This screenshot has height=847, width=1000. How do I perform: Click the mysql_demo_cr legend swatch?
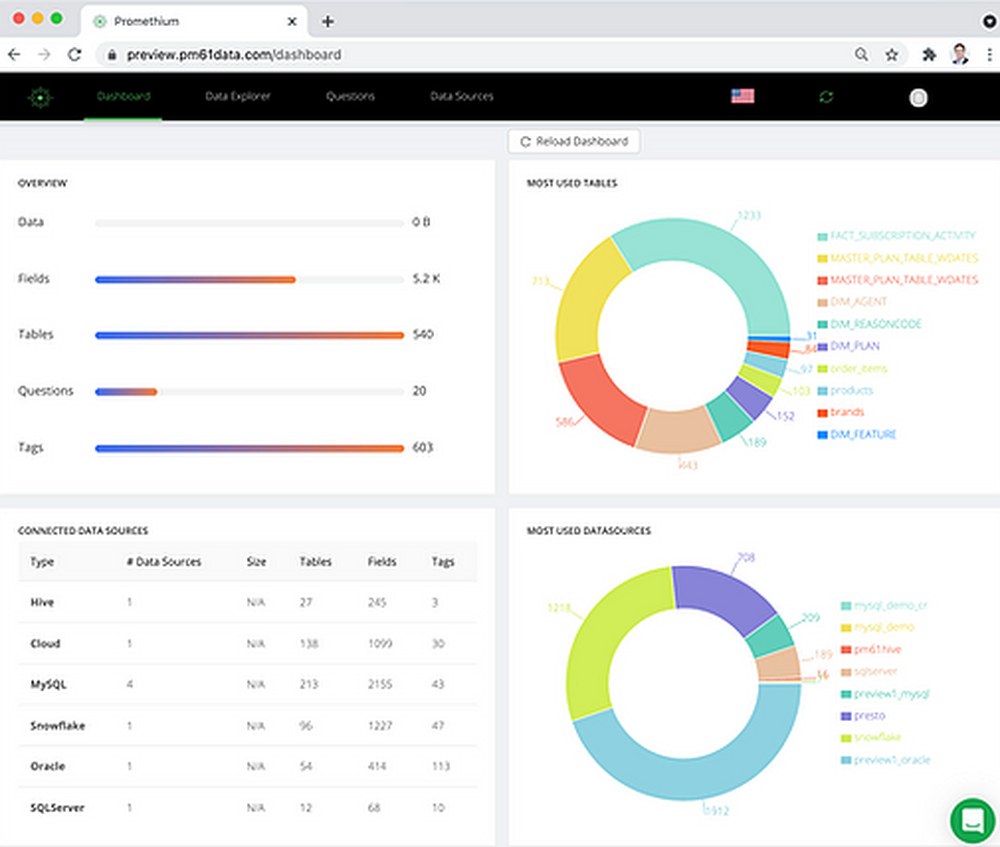tap(846, 606)
